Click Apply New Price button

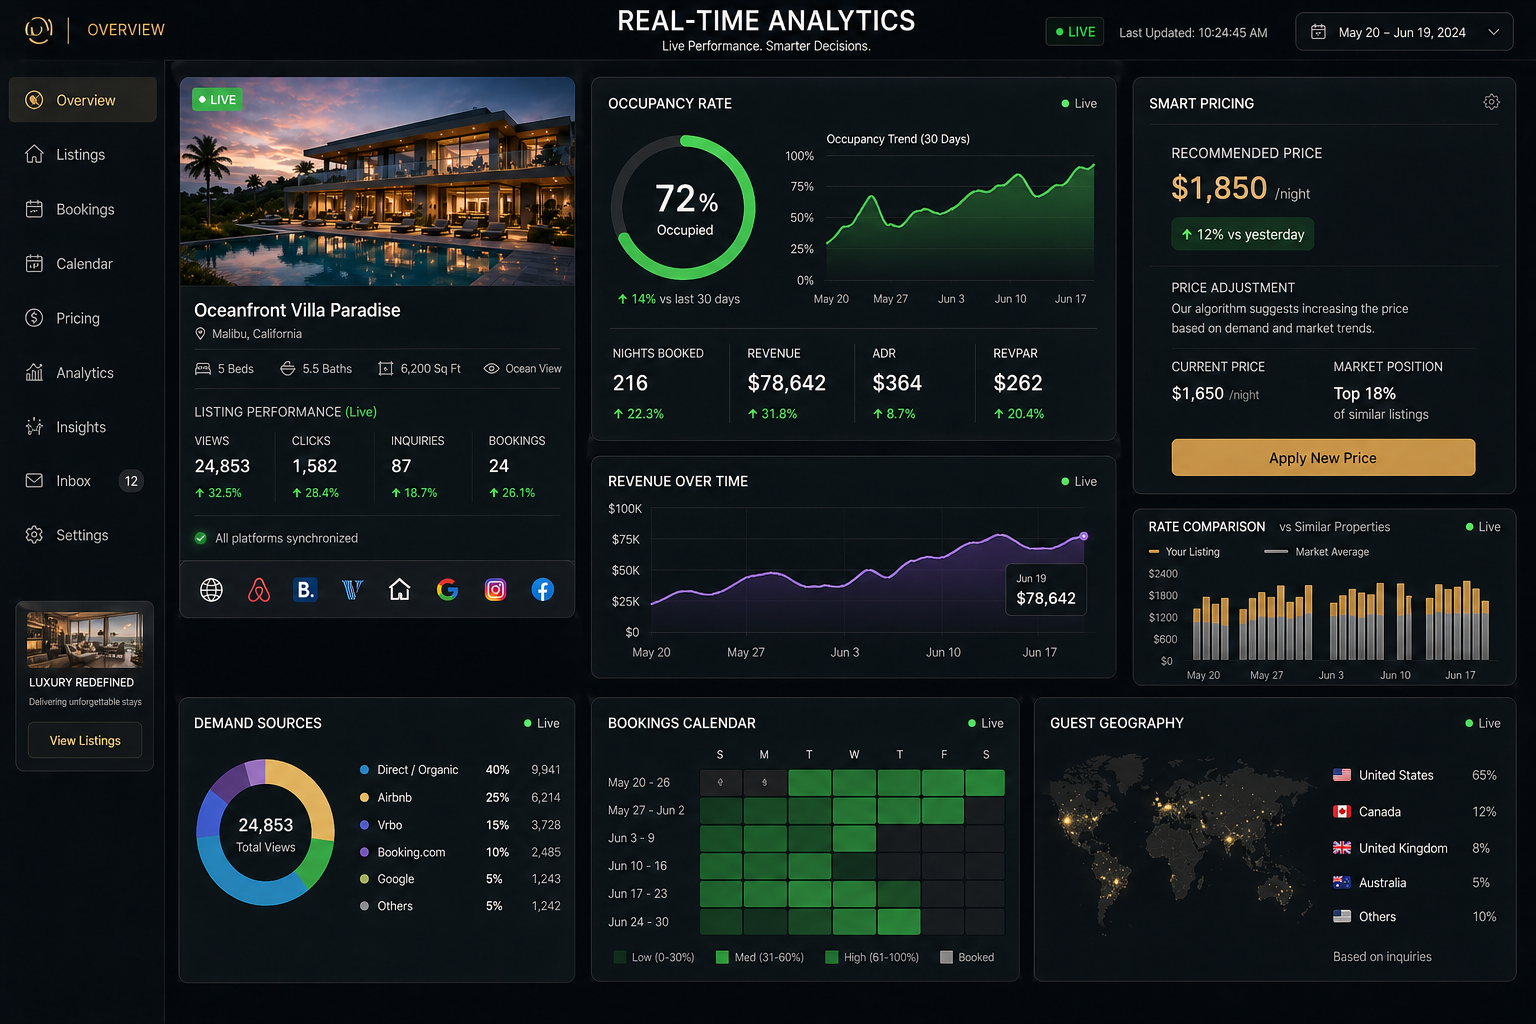(1323, 458)
